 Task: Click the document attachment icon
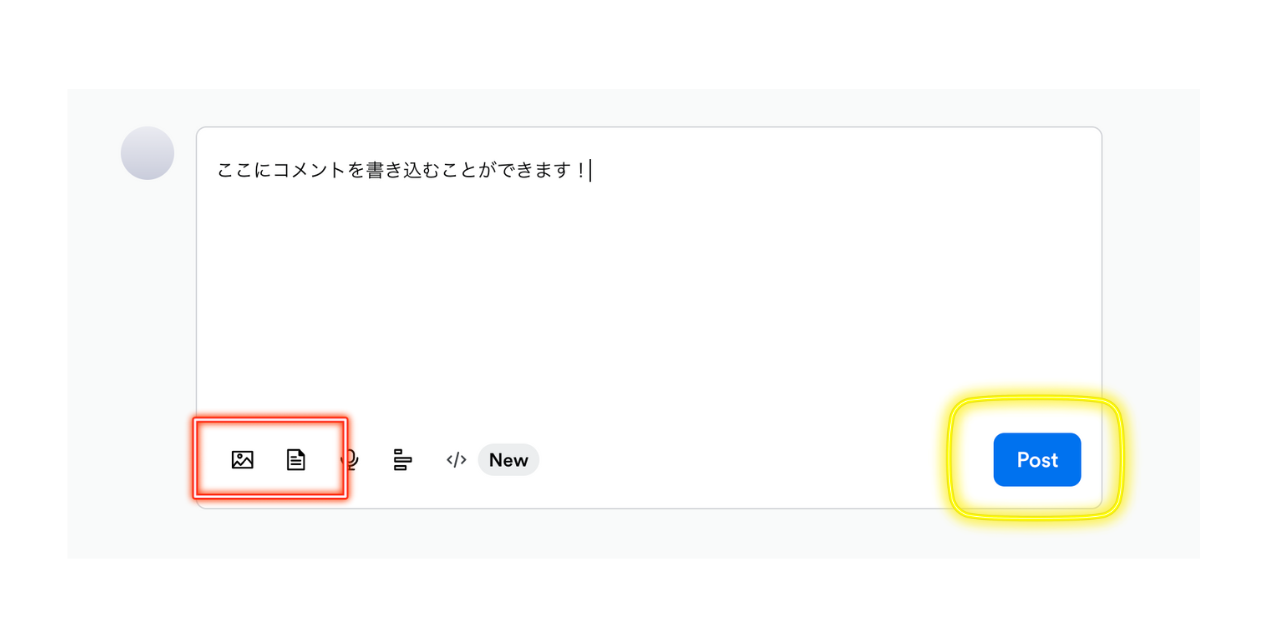[296, 460]
